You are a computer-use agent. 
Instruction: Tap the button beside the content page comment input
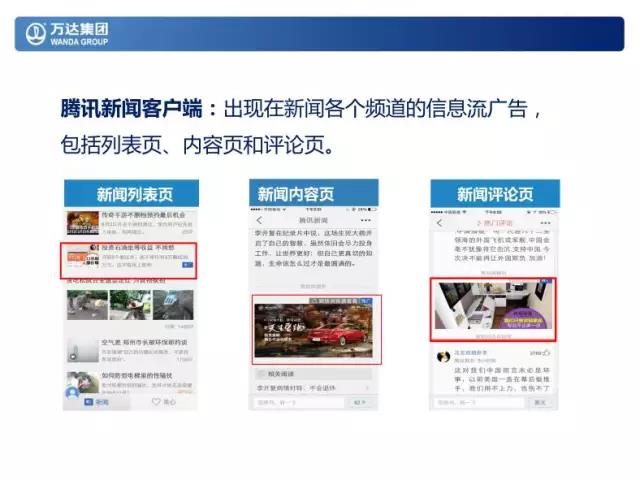point(360,403)
